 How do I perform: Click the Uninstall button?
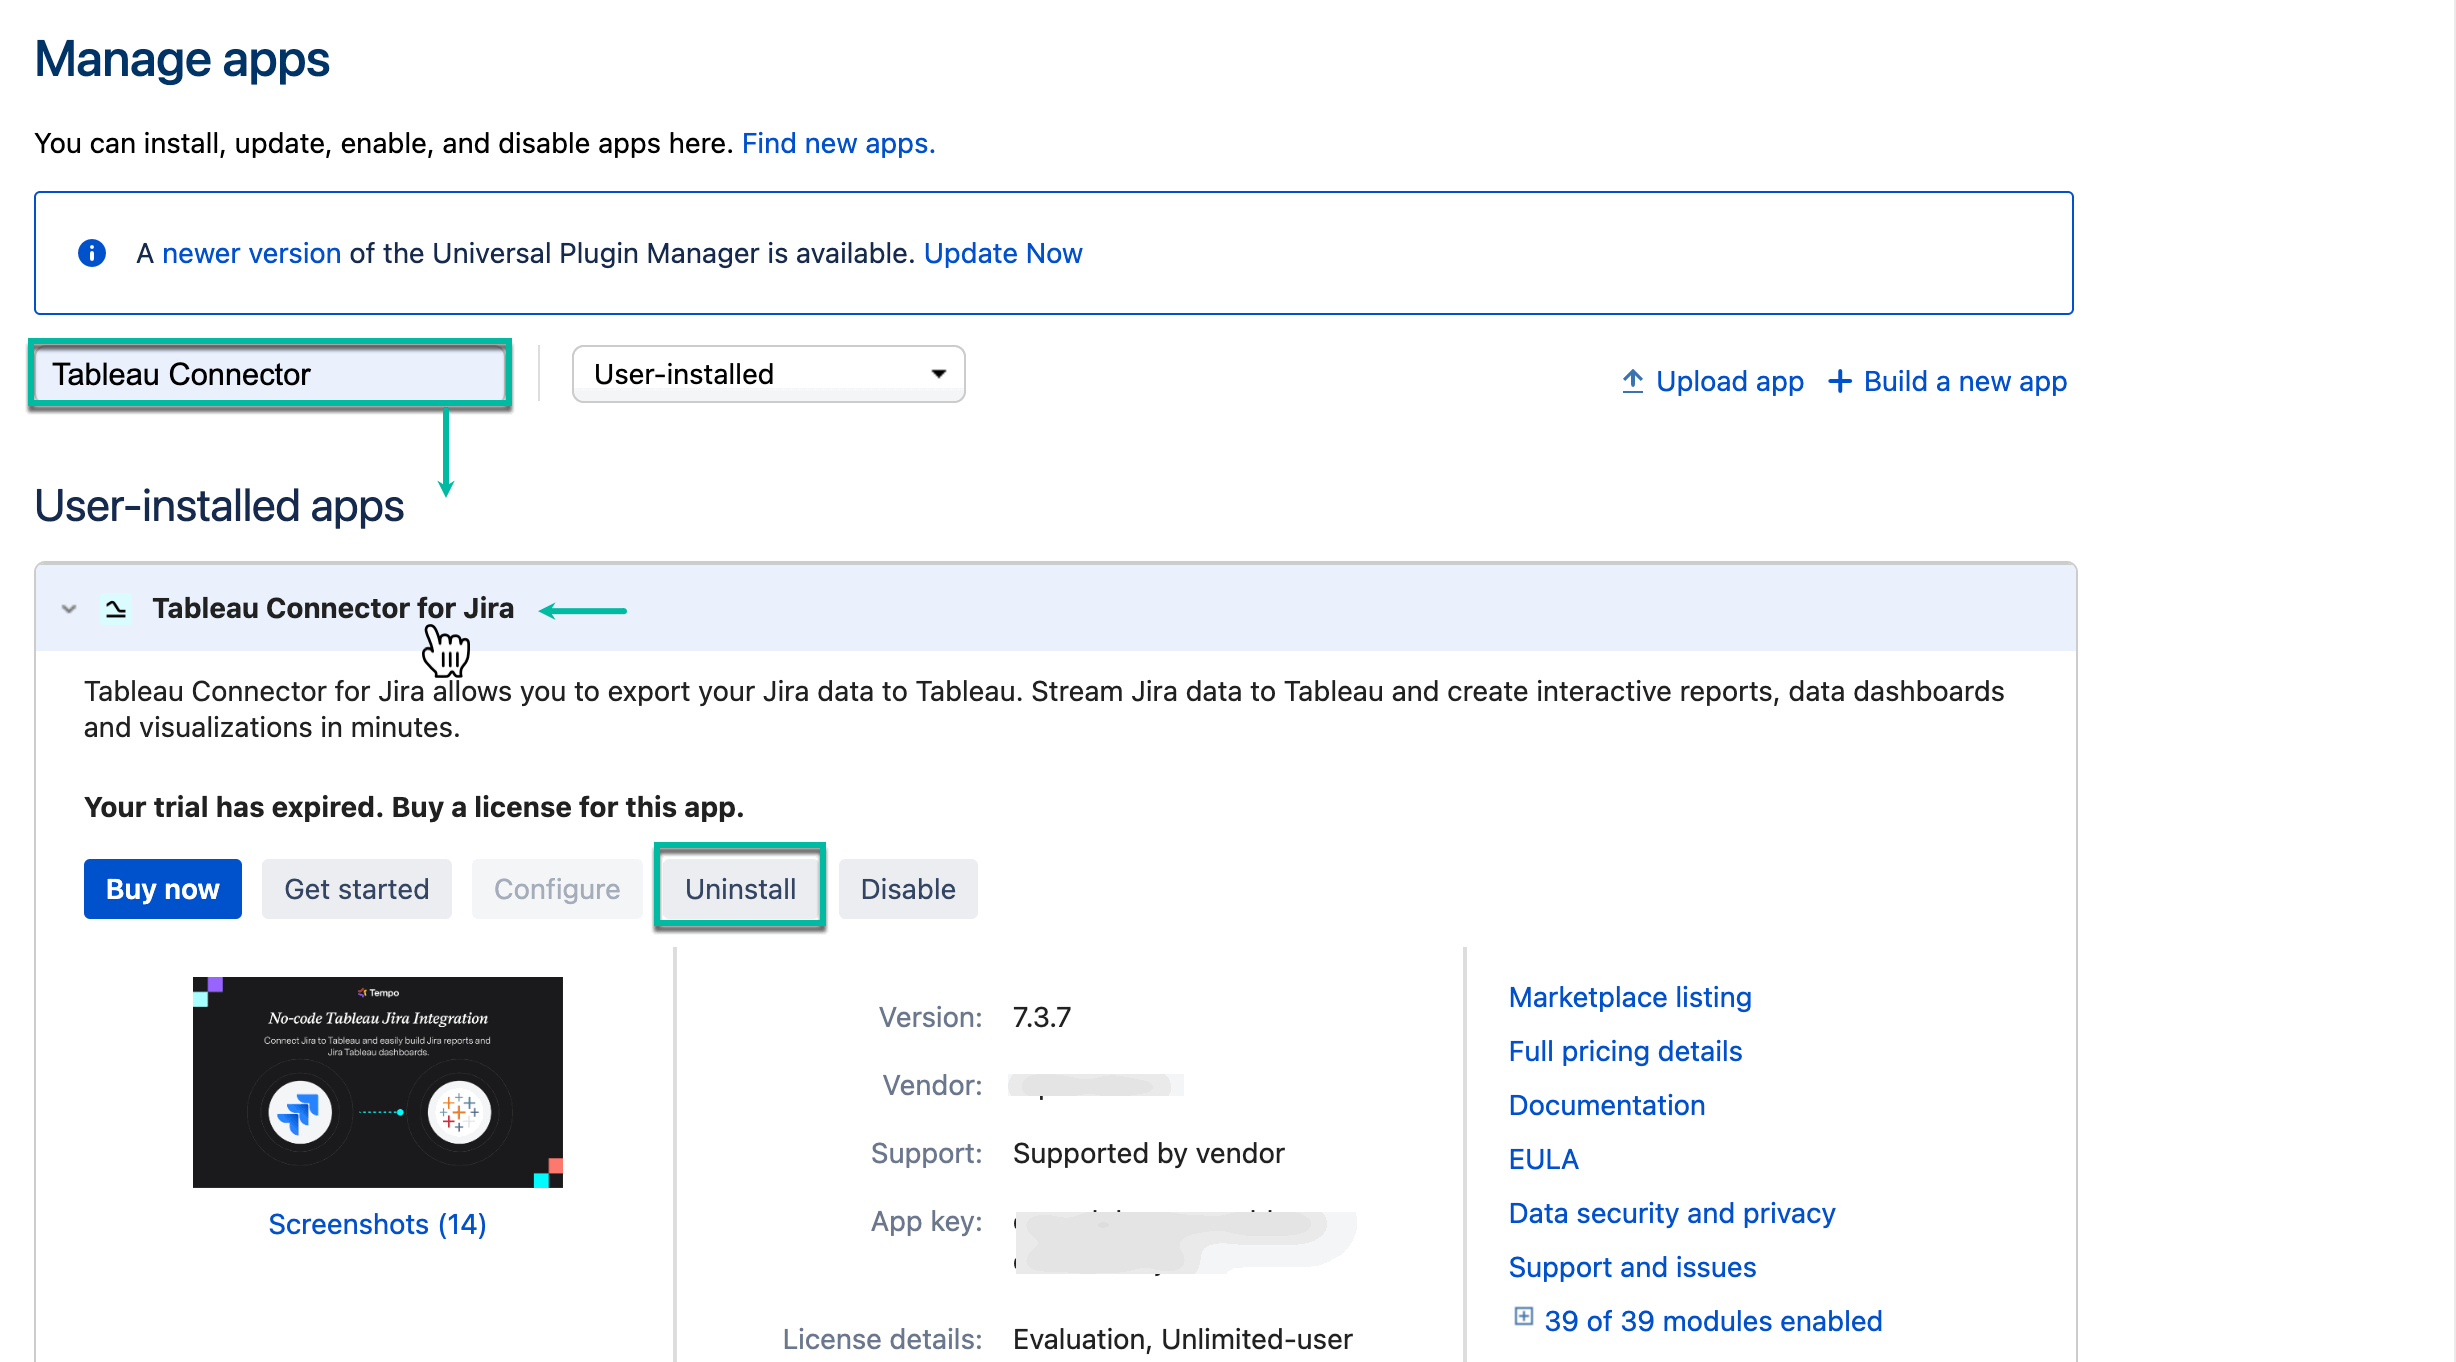[739, 888]
